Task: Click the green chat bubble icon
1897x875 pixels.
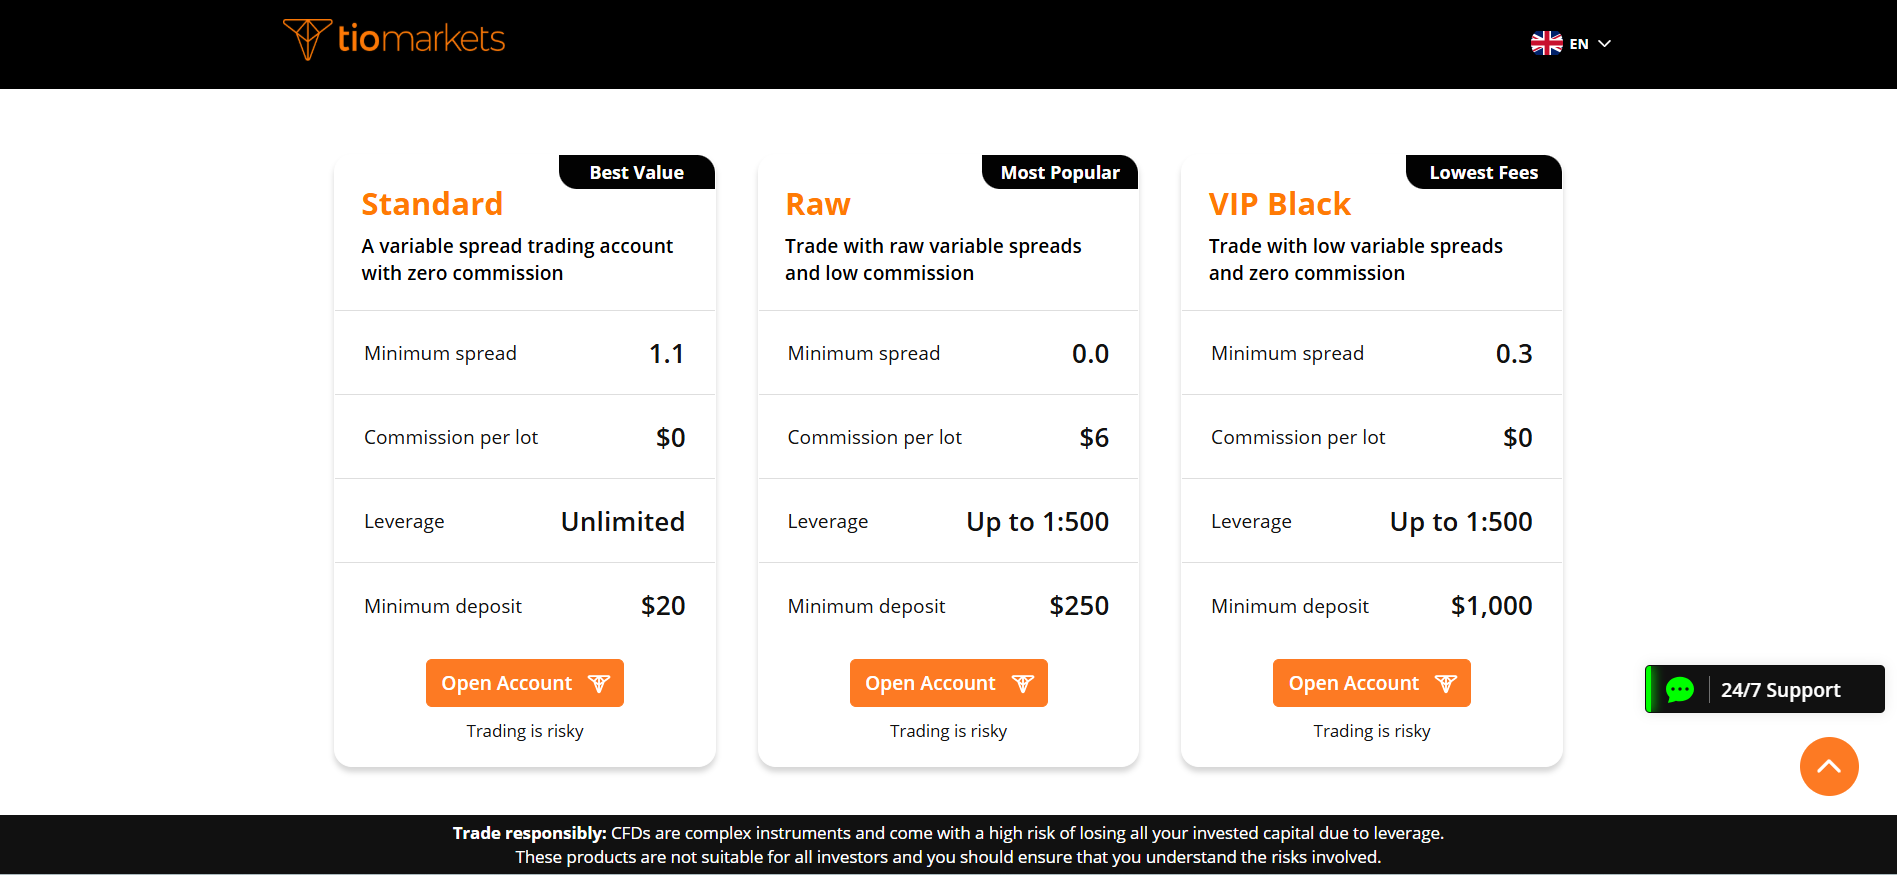Action: click(x=1679, y=689)
